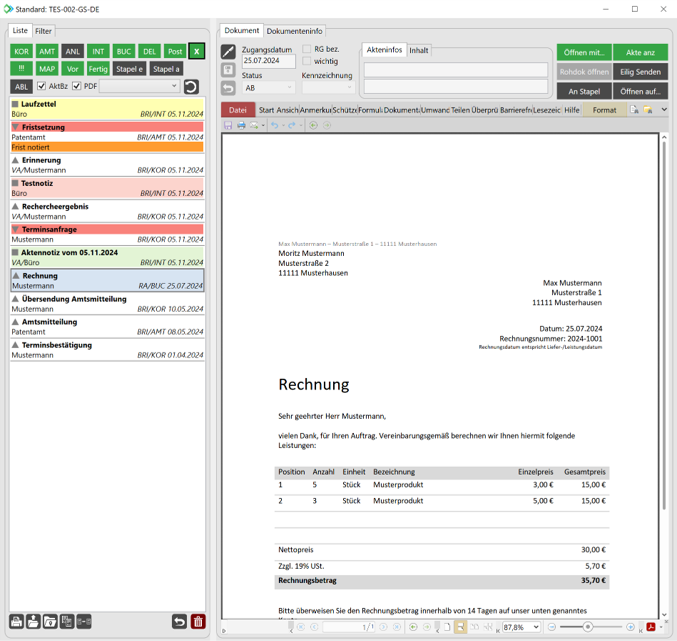
Task: Click the Öffnen mit... button
Action: (583, 52)
